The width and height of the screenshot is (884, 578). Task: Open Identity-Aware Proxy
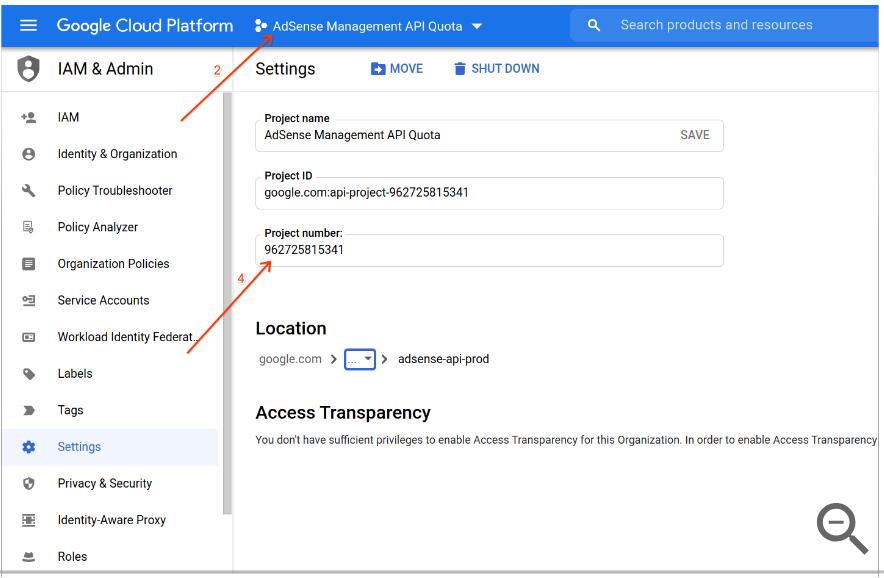(110, 520)
